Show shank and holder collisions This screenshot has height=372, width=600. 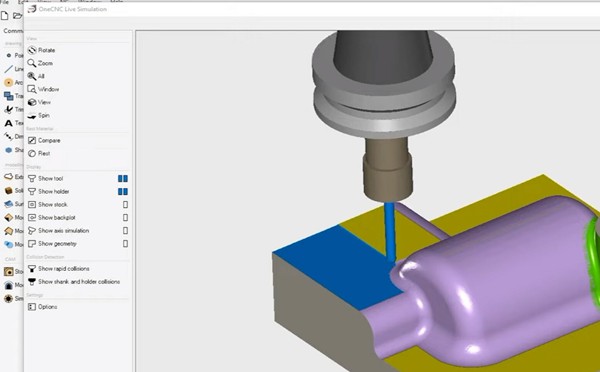74,282
